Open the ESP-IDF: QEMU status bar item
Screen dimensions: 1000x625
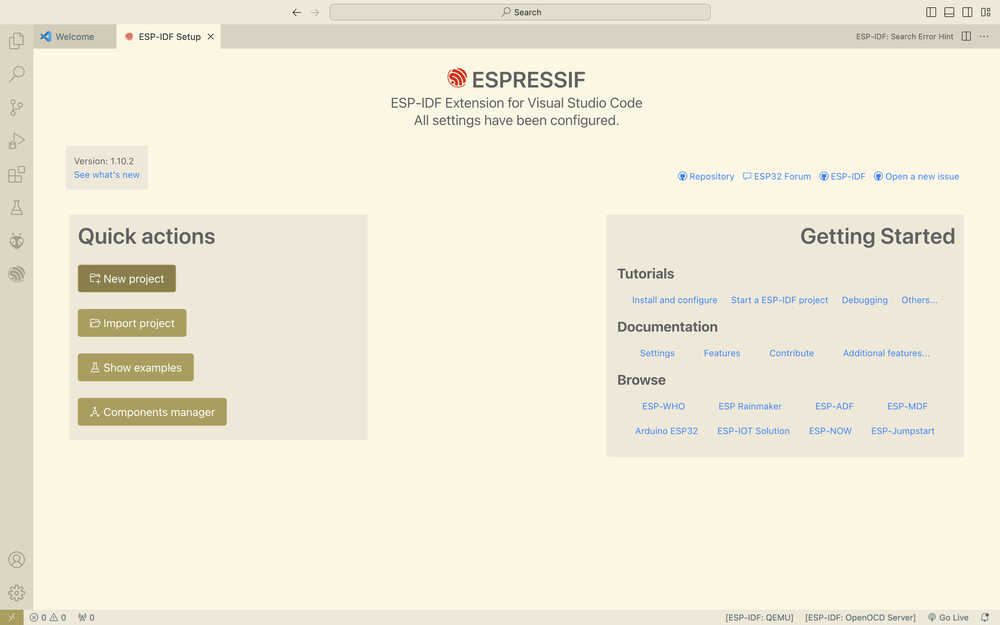(759, 617)
